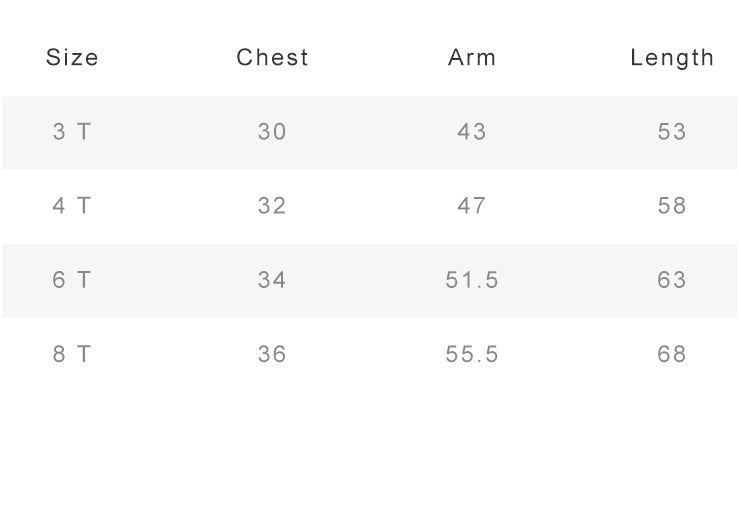Select the 4 T size cell

pyautogui.click(x=72, y=205)
